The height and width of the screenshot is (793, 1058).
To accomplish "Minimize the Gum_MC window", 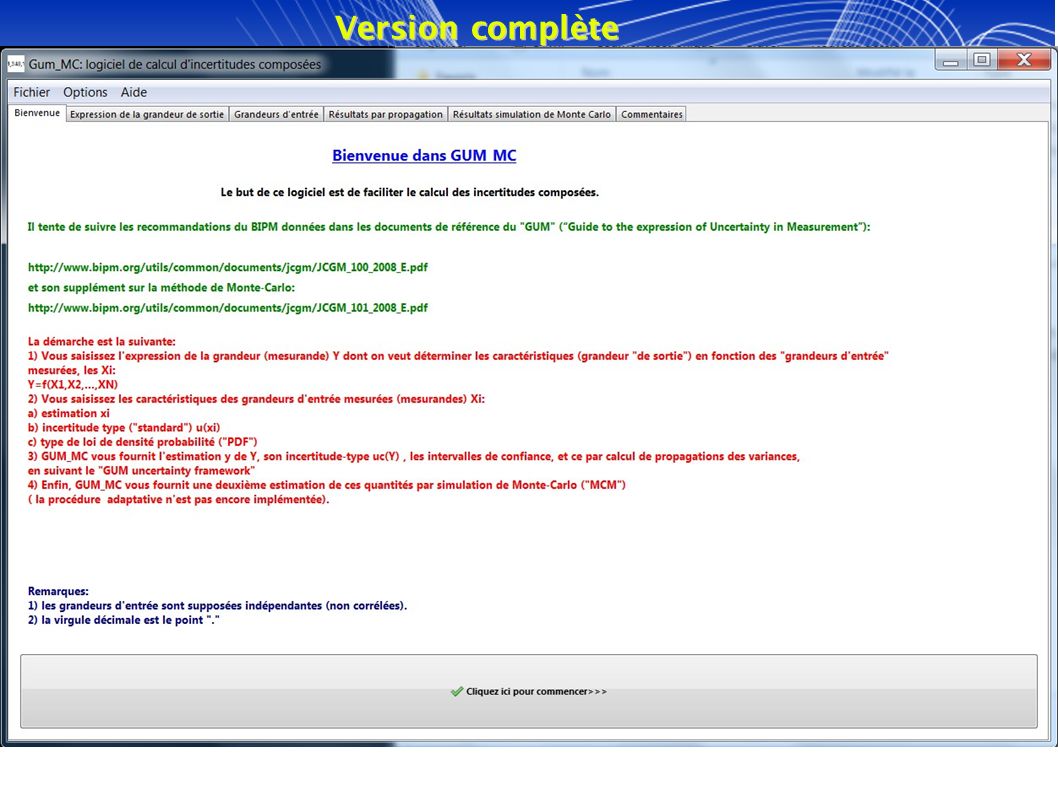I will point(951,60).
